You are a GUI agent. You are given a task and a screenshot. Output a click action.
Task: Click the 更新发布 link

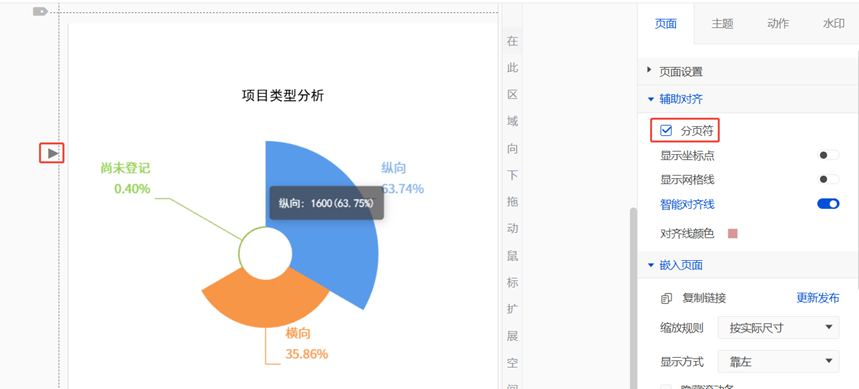tap(817, 298)
